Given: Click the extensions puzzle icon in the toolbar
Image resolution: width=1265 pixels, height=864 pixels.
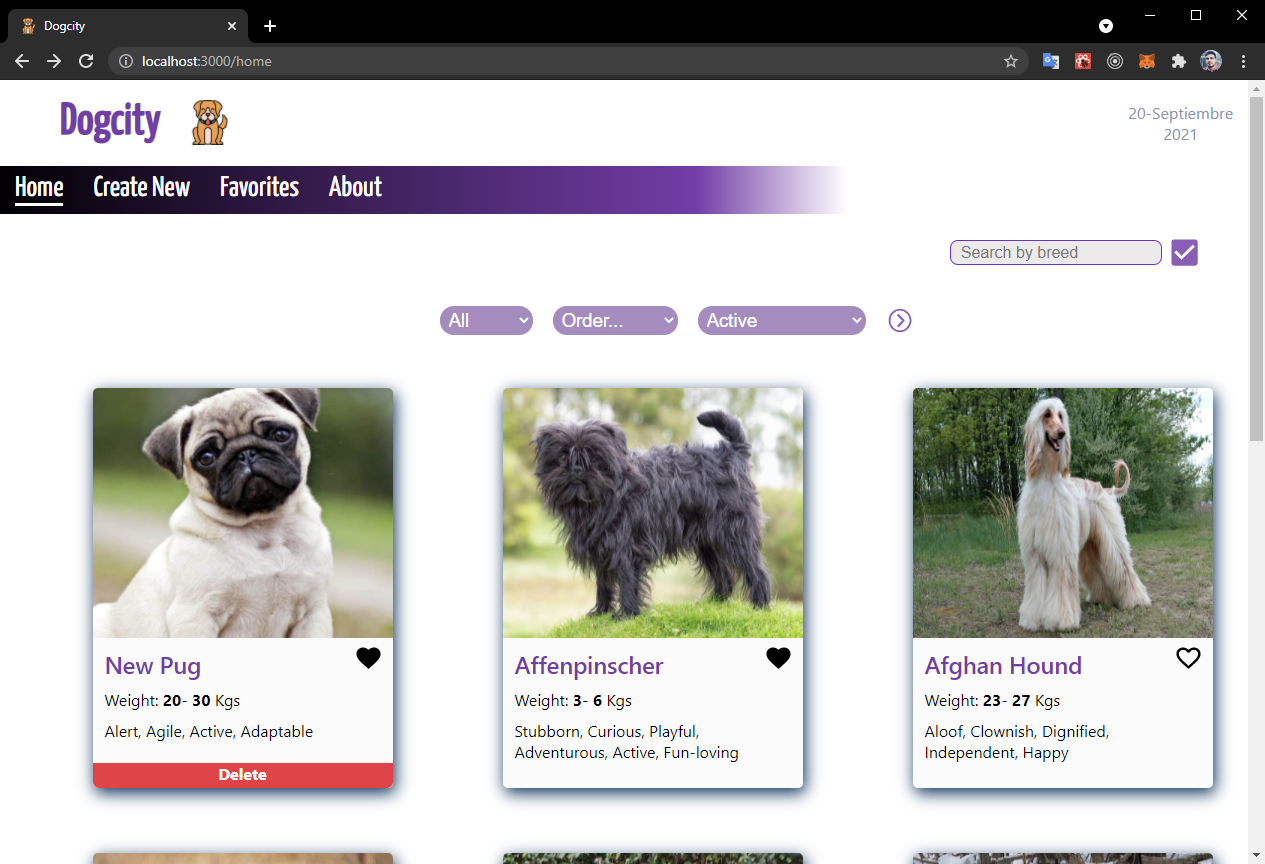Looking at the screenshot, I should [1178, 61].
